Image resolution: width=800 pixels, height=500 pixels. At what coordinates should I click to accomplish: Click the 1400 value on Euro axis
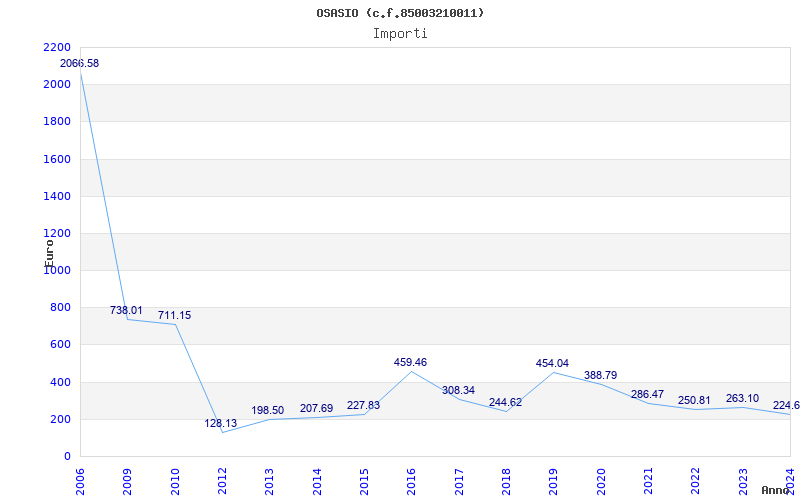pyautogui.click(x=57, y=196)
